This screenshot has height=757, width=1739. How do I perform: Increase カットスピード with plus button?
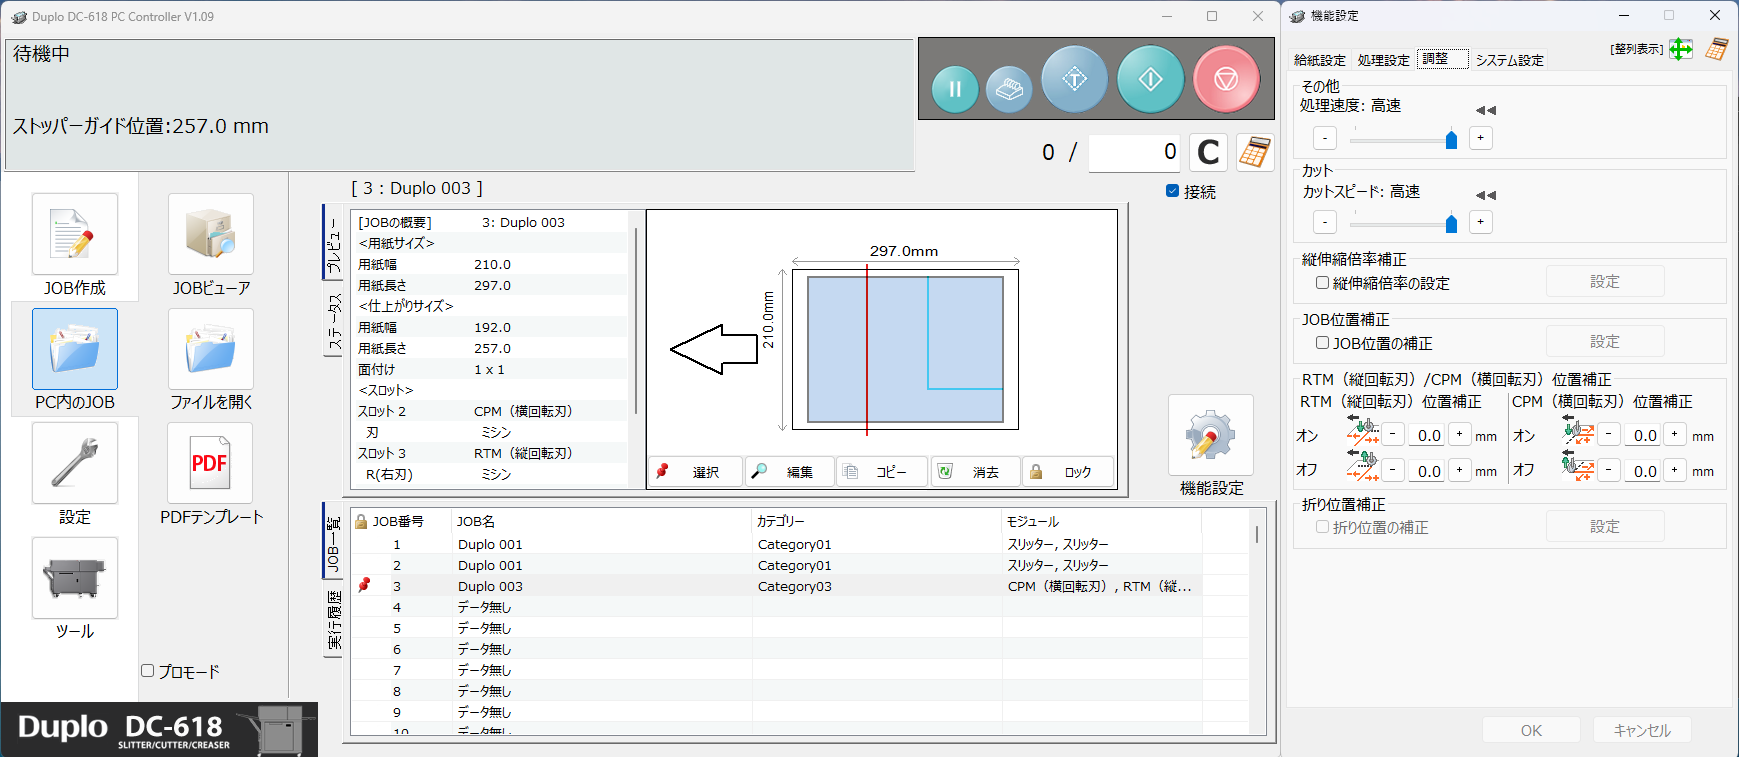[1481, 222]
